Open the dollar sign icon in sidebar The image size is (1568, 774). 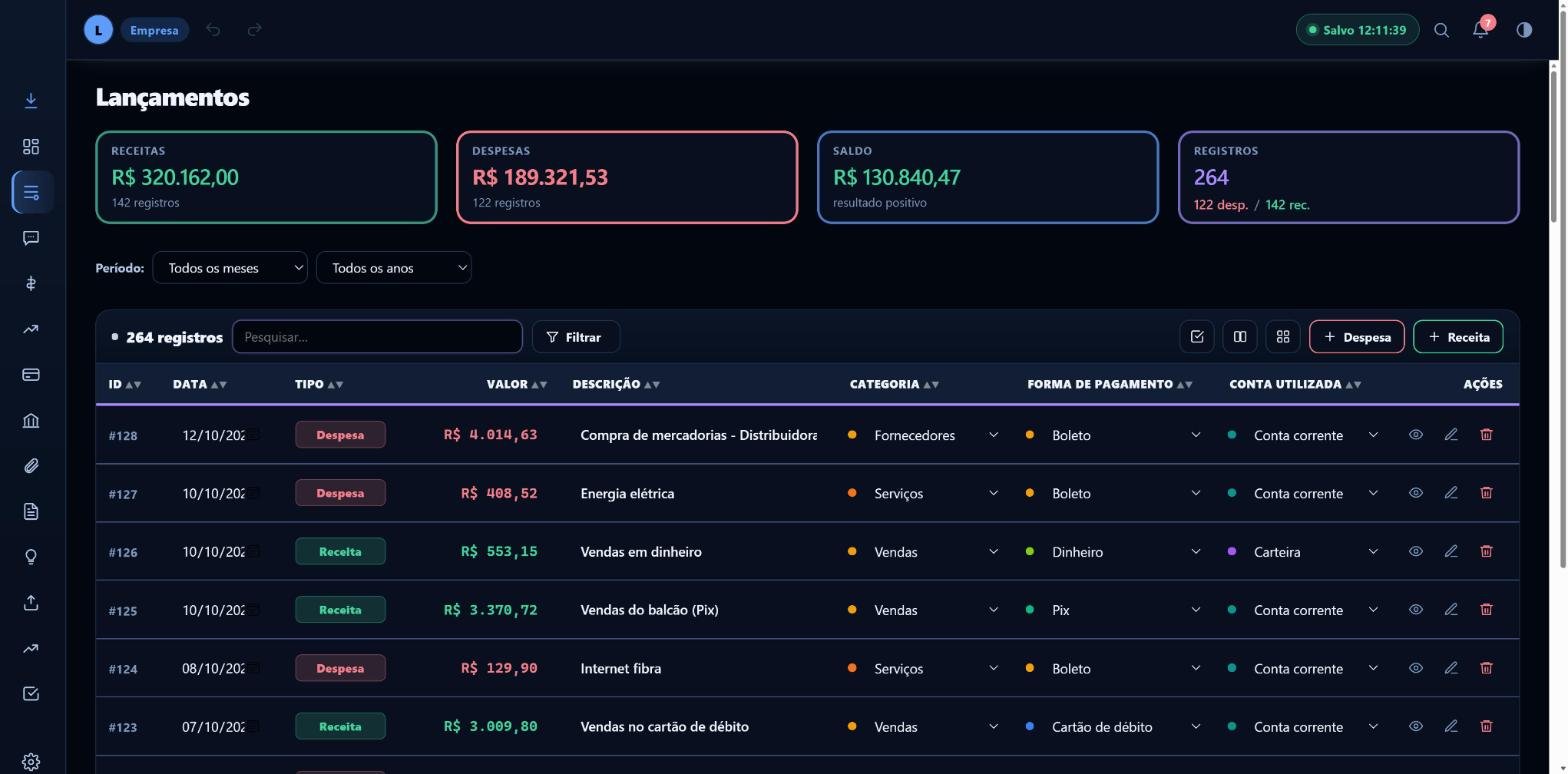31,284
